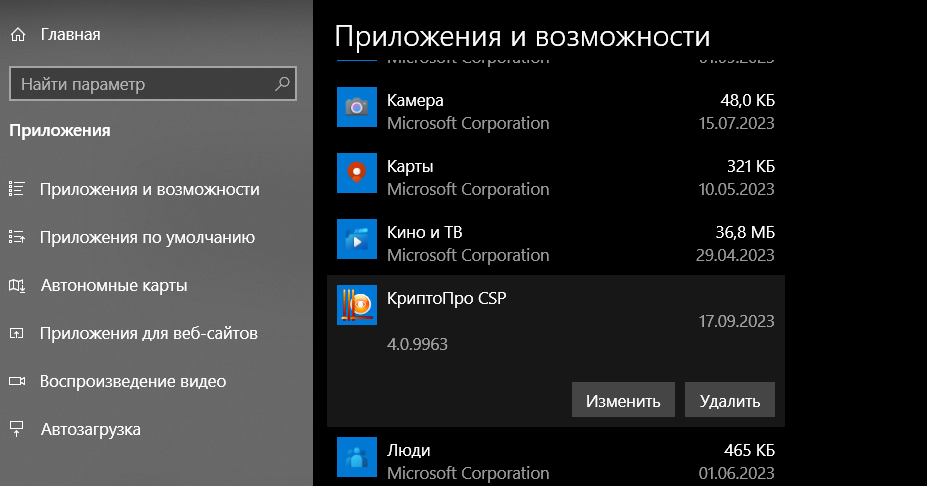Click the date 17.09.2023

click(736, 321)
